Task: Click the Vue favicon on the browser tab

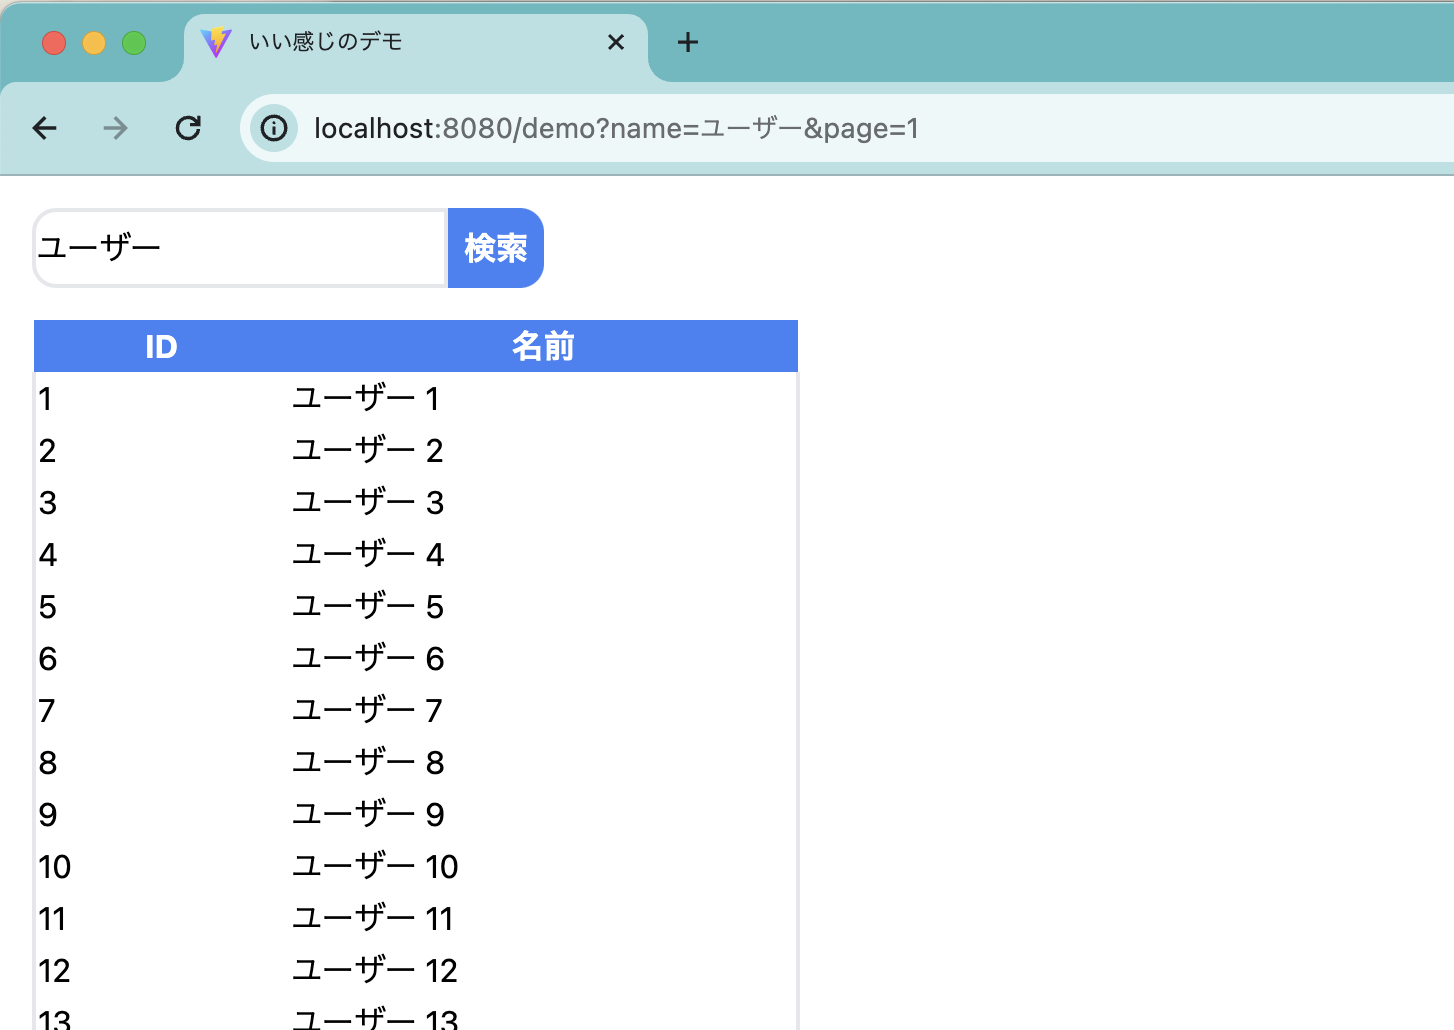Action: [x=217, y=42]
